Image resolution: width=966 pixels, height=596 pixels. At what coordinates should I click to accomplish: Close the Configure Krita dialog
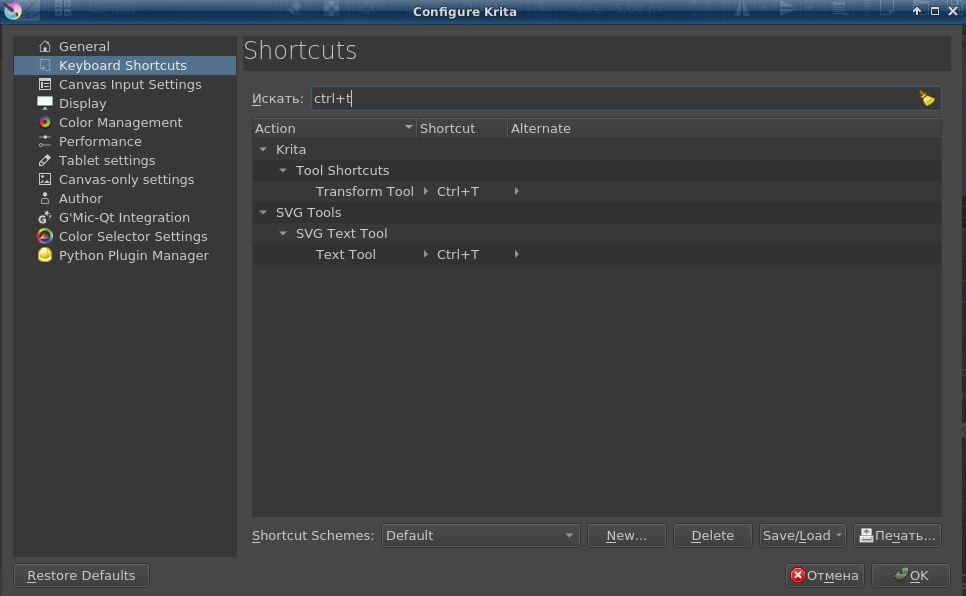[953, 11]
